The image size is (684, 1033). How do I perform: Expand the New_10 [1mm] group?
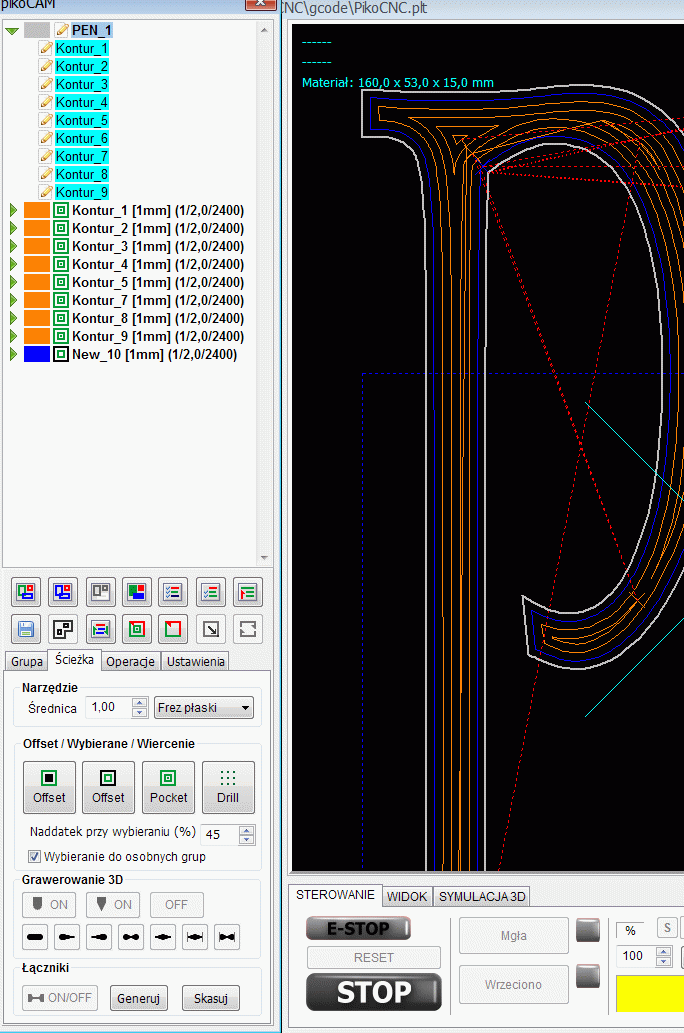click(13, 354)
